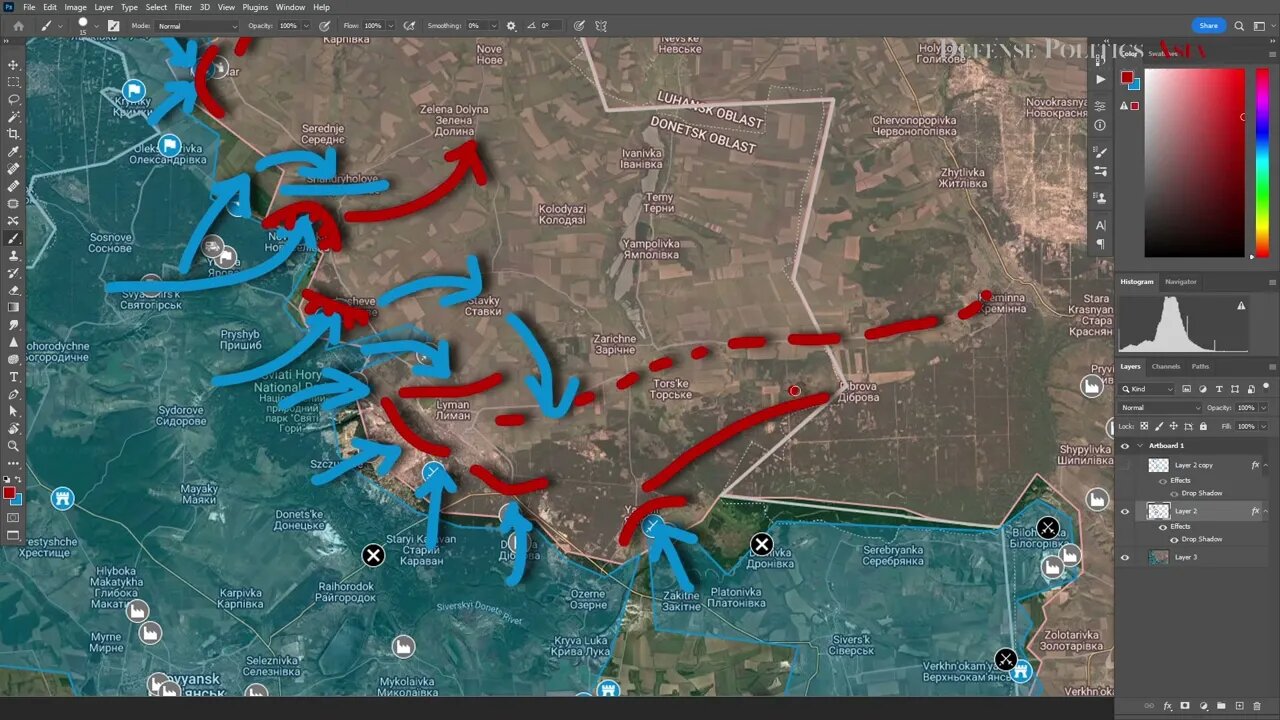Image resolution: width=1280 pixels, height=720 pixels.
Task: Open the brush blending Mode dropdown
Action: point(198,26)
